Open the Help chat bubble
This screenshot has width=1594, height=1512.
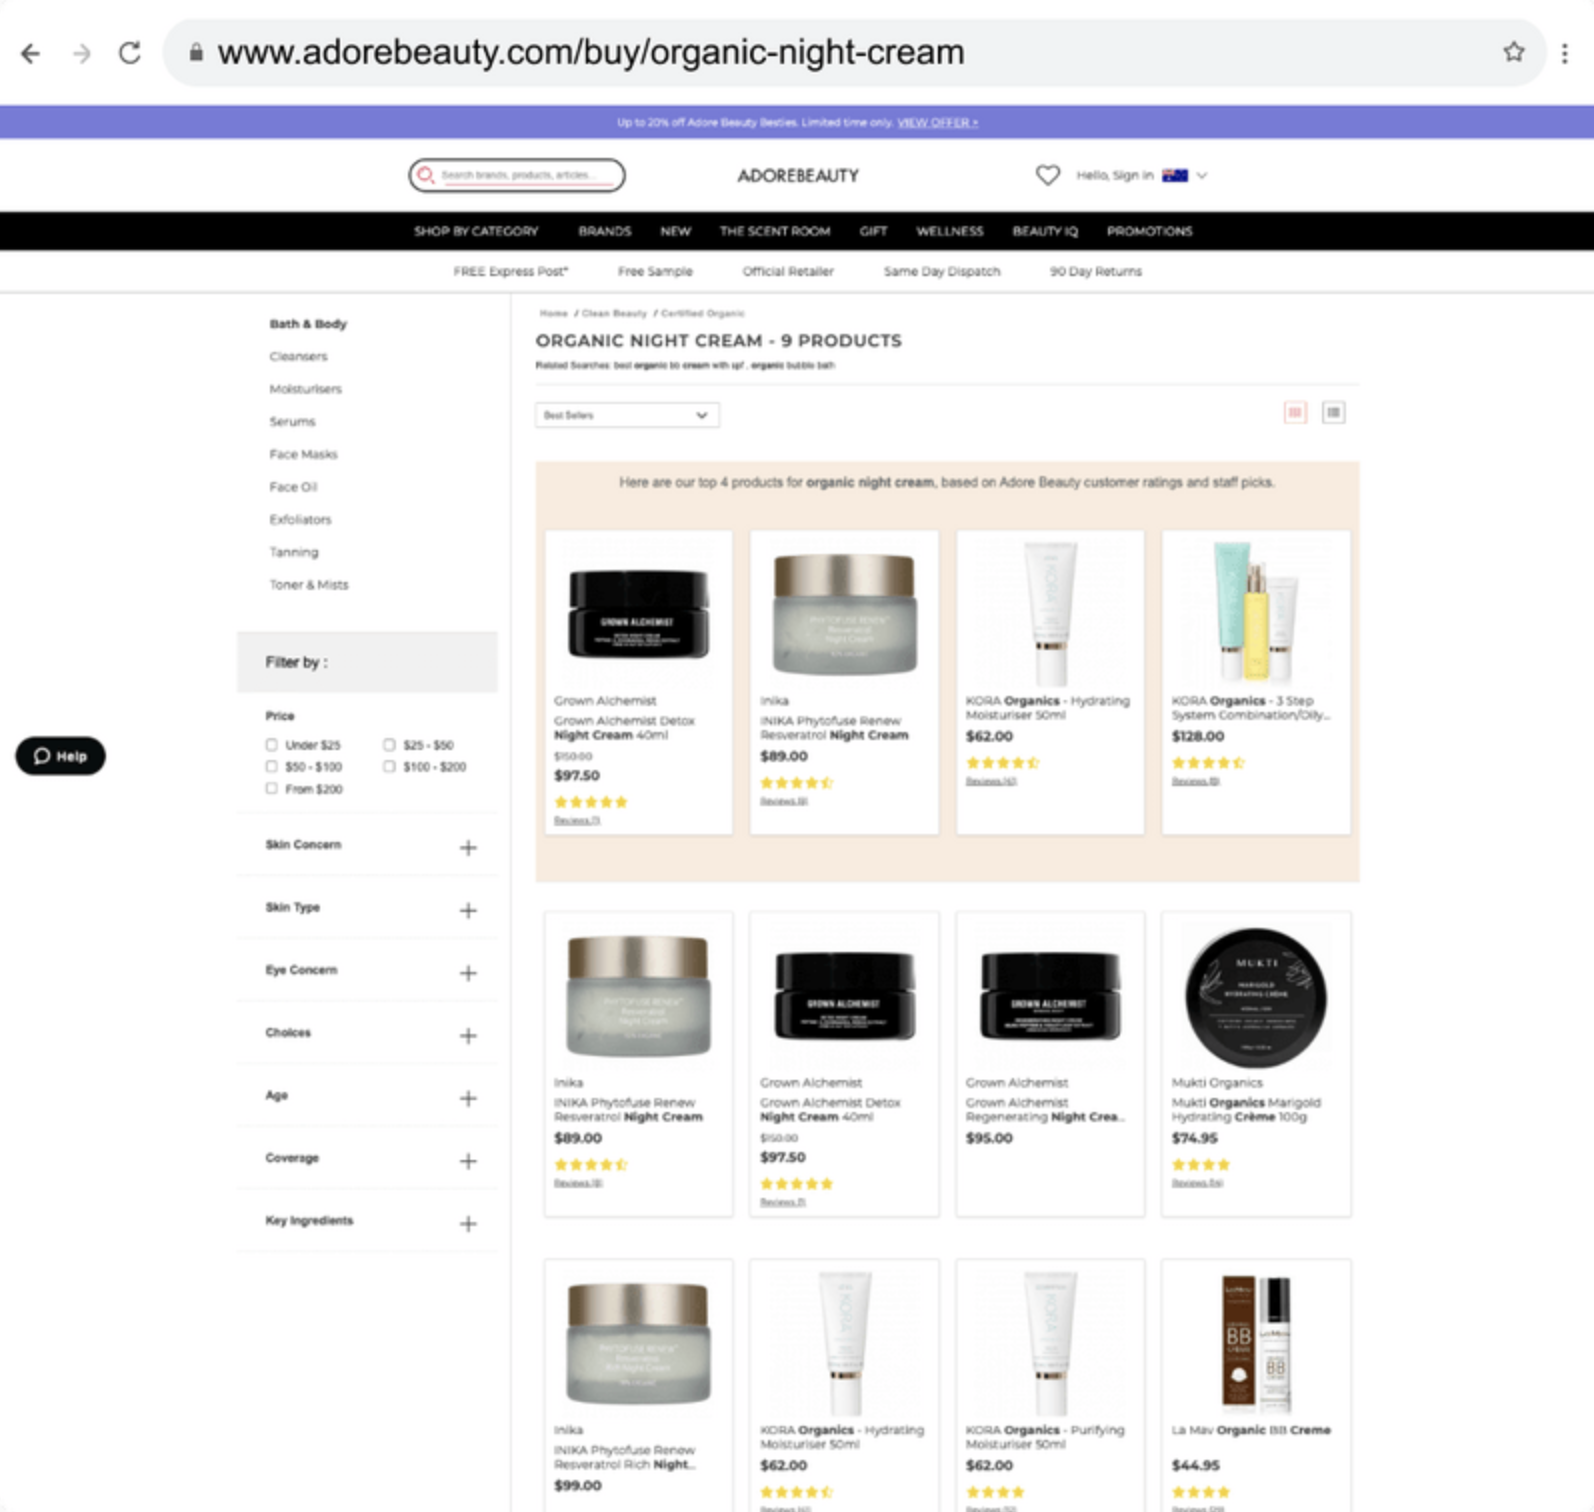(x=60, y=756)
